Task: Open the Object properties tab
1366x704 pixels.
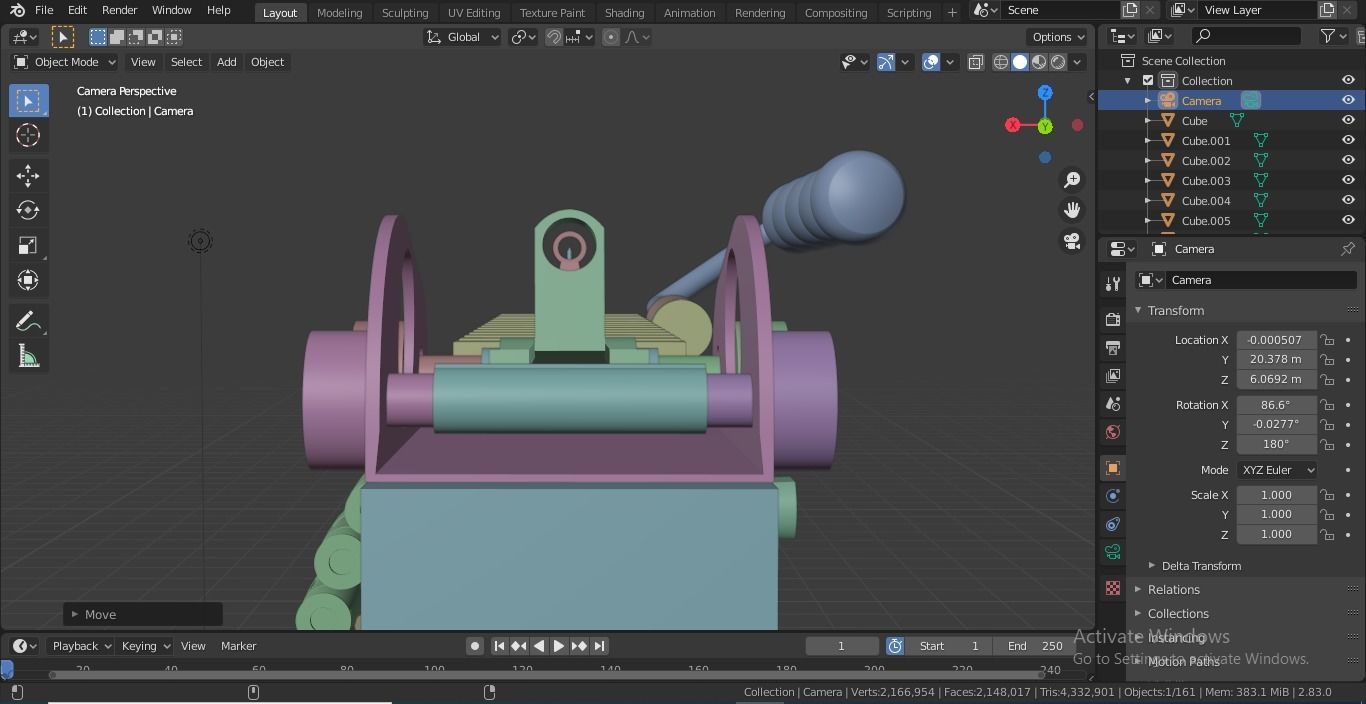Action: [x=1113, y=468]
